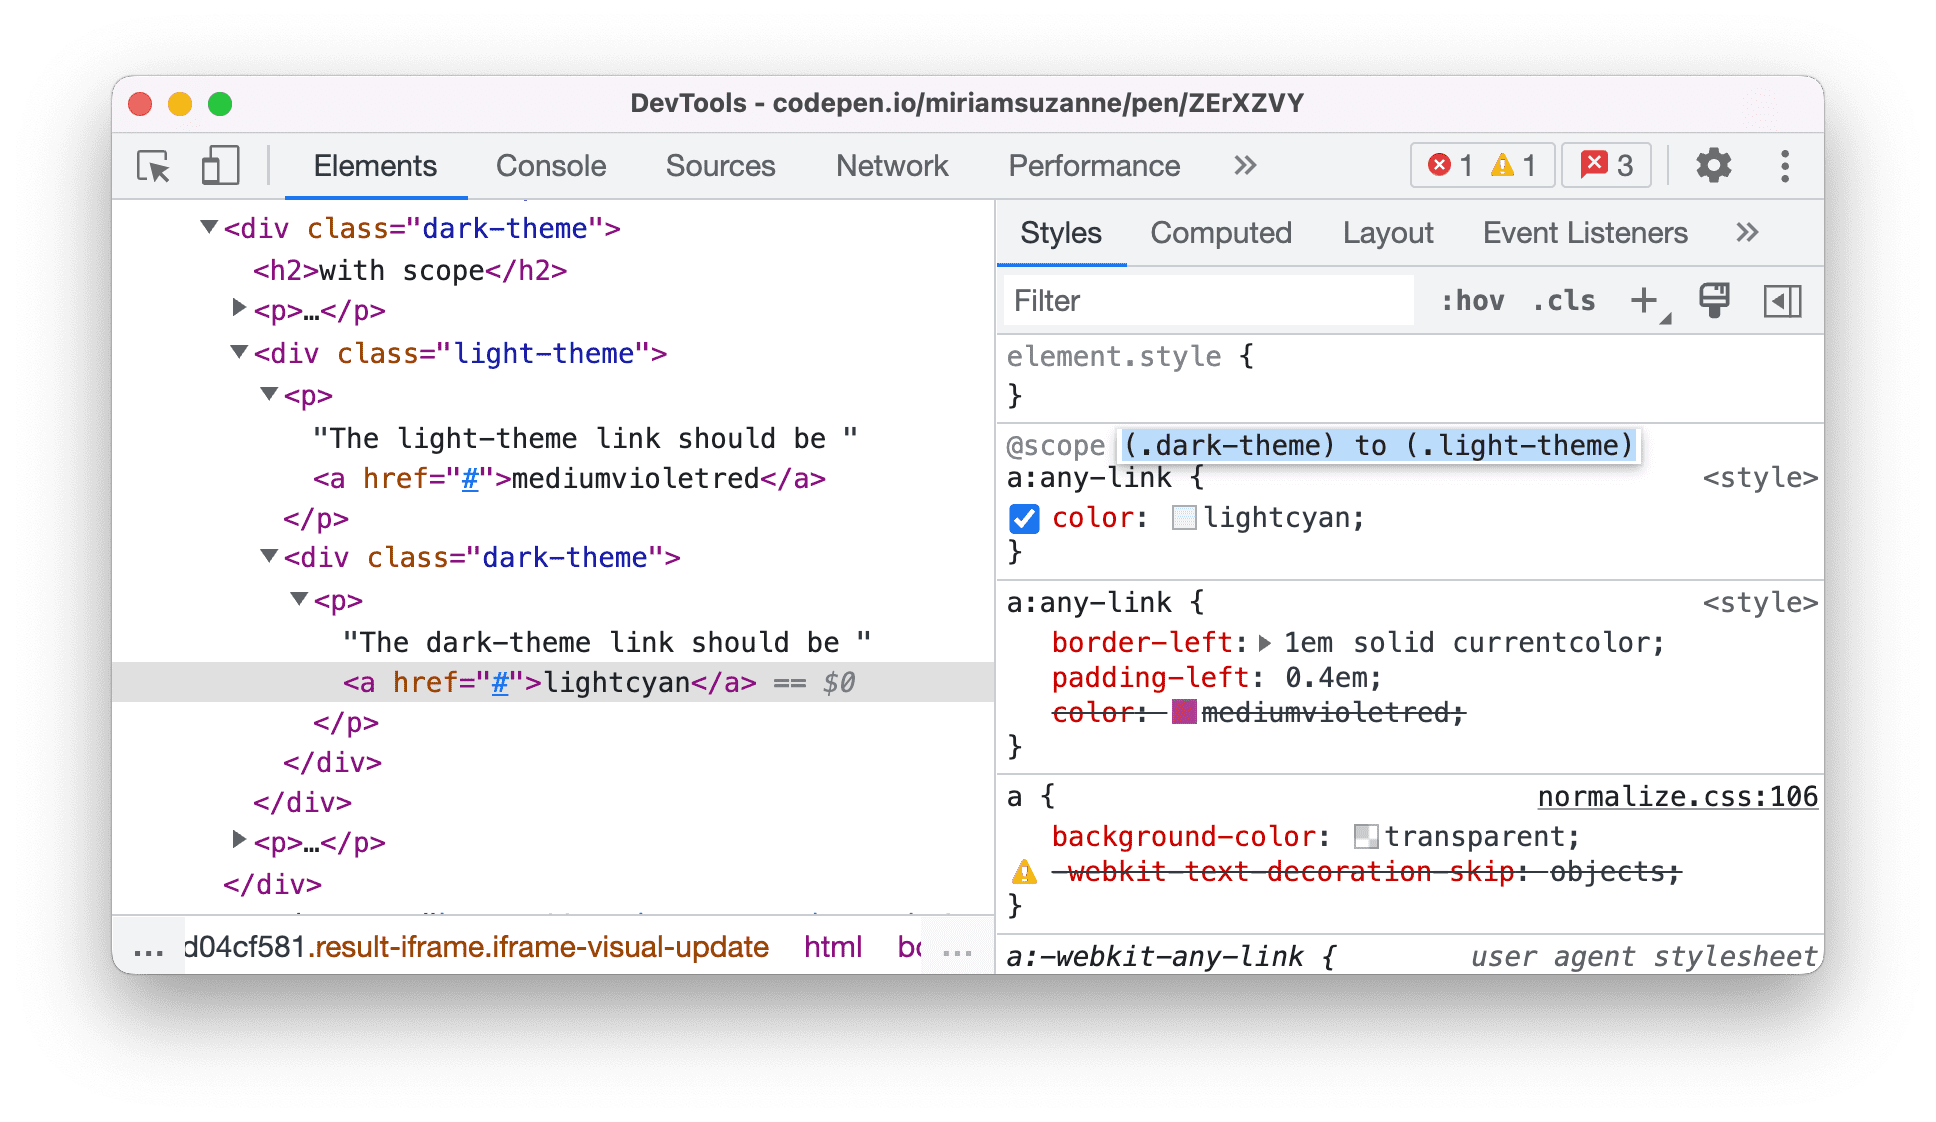Expand the p element showing ellipsis
The width and height of the screenshot is (1936, 1122).
pyautogui.click(x=239, y=310)
